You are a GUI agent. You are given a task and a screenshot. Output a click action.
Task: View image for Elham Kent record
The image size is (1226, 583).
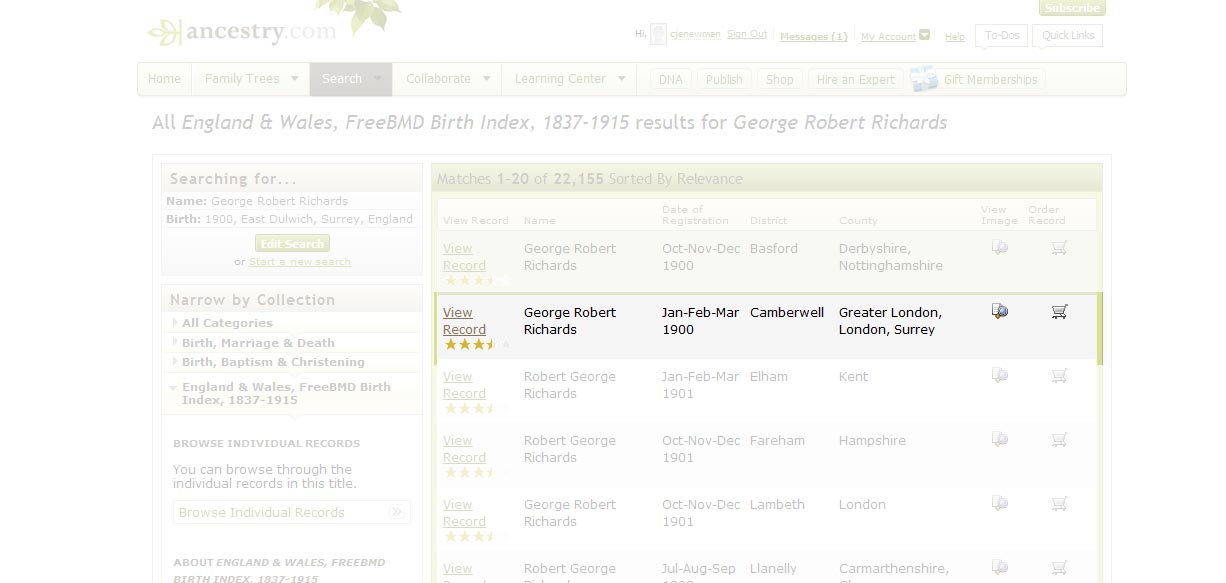[x=999, y=376]
